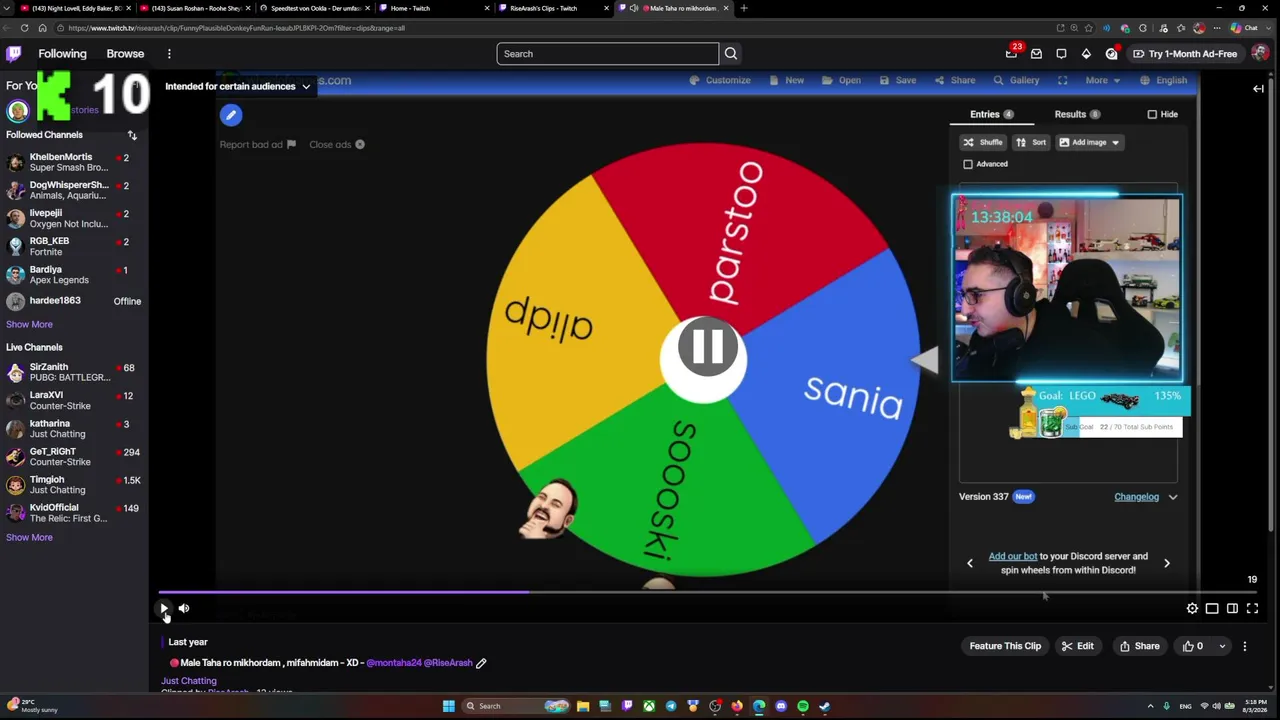This screenshot has width=1280, height=720.
Task: Open the Browse tab
Action: (x=125, y=54)
